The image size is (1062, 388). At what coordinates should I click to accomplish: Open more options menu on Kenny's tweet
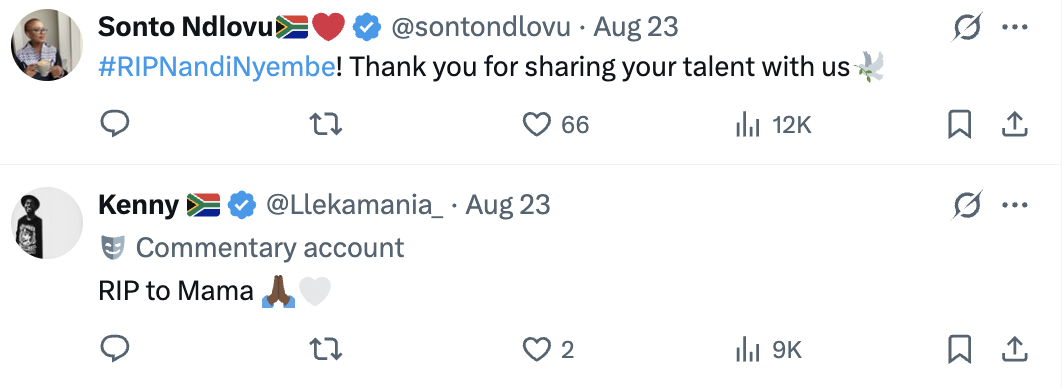click(x=1015, y=204)
